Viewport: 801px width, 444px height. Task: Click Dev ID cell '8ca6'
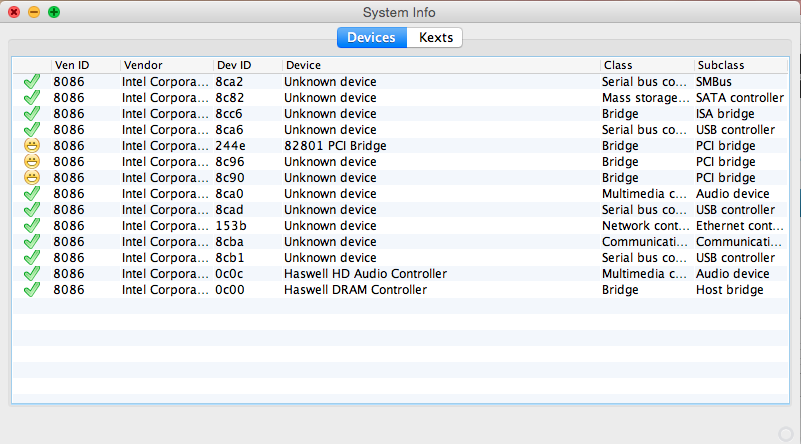[229, 130]
